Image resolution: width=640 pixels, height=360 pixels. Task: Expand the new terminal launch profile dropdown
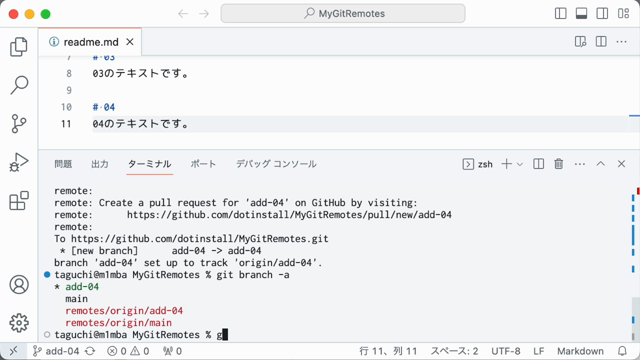[x=520, y=164]
